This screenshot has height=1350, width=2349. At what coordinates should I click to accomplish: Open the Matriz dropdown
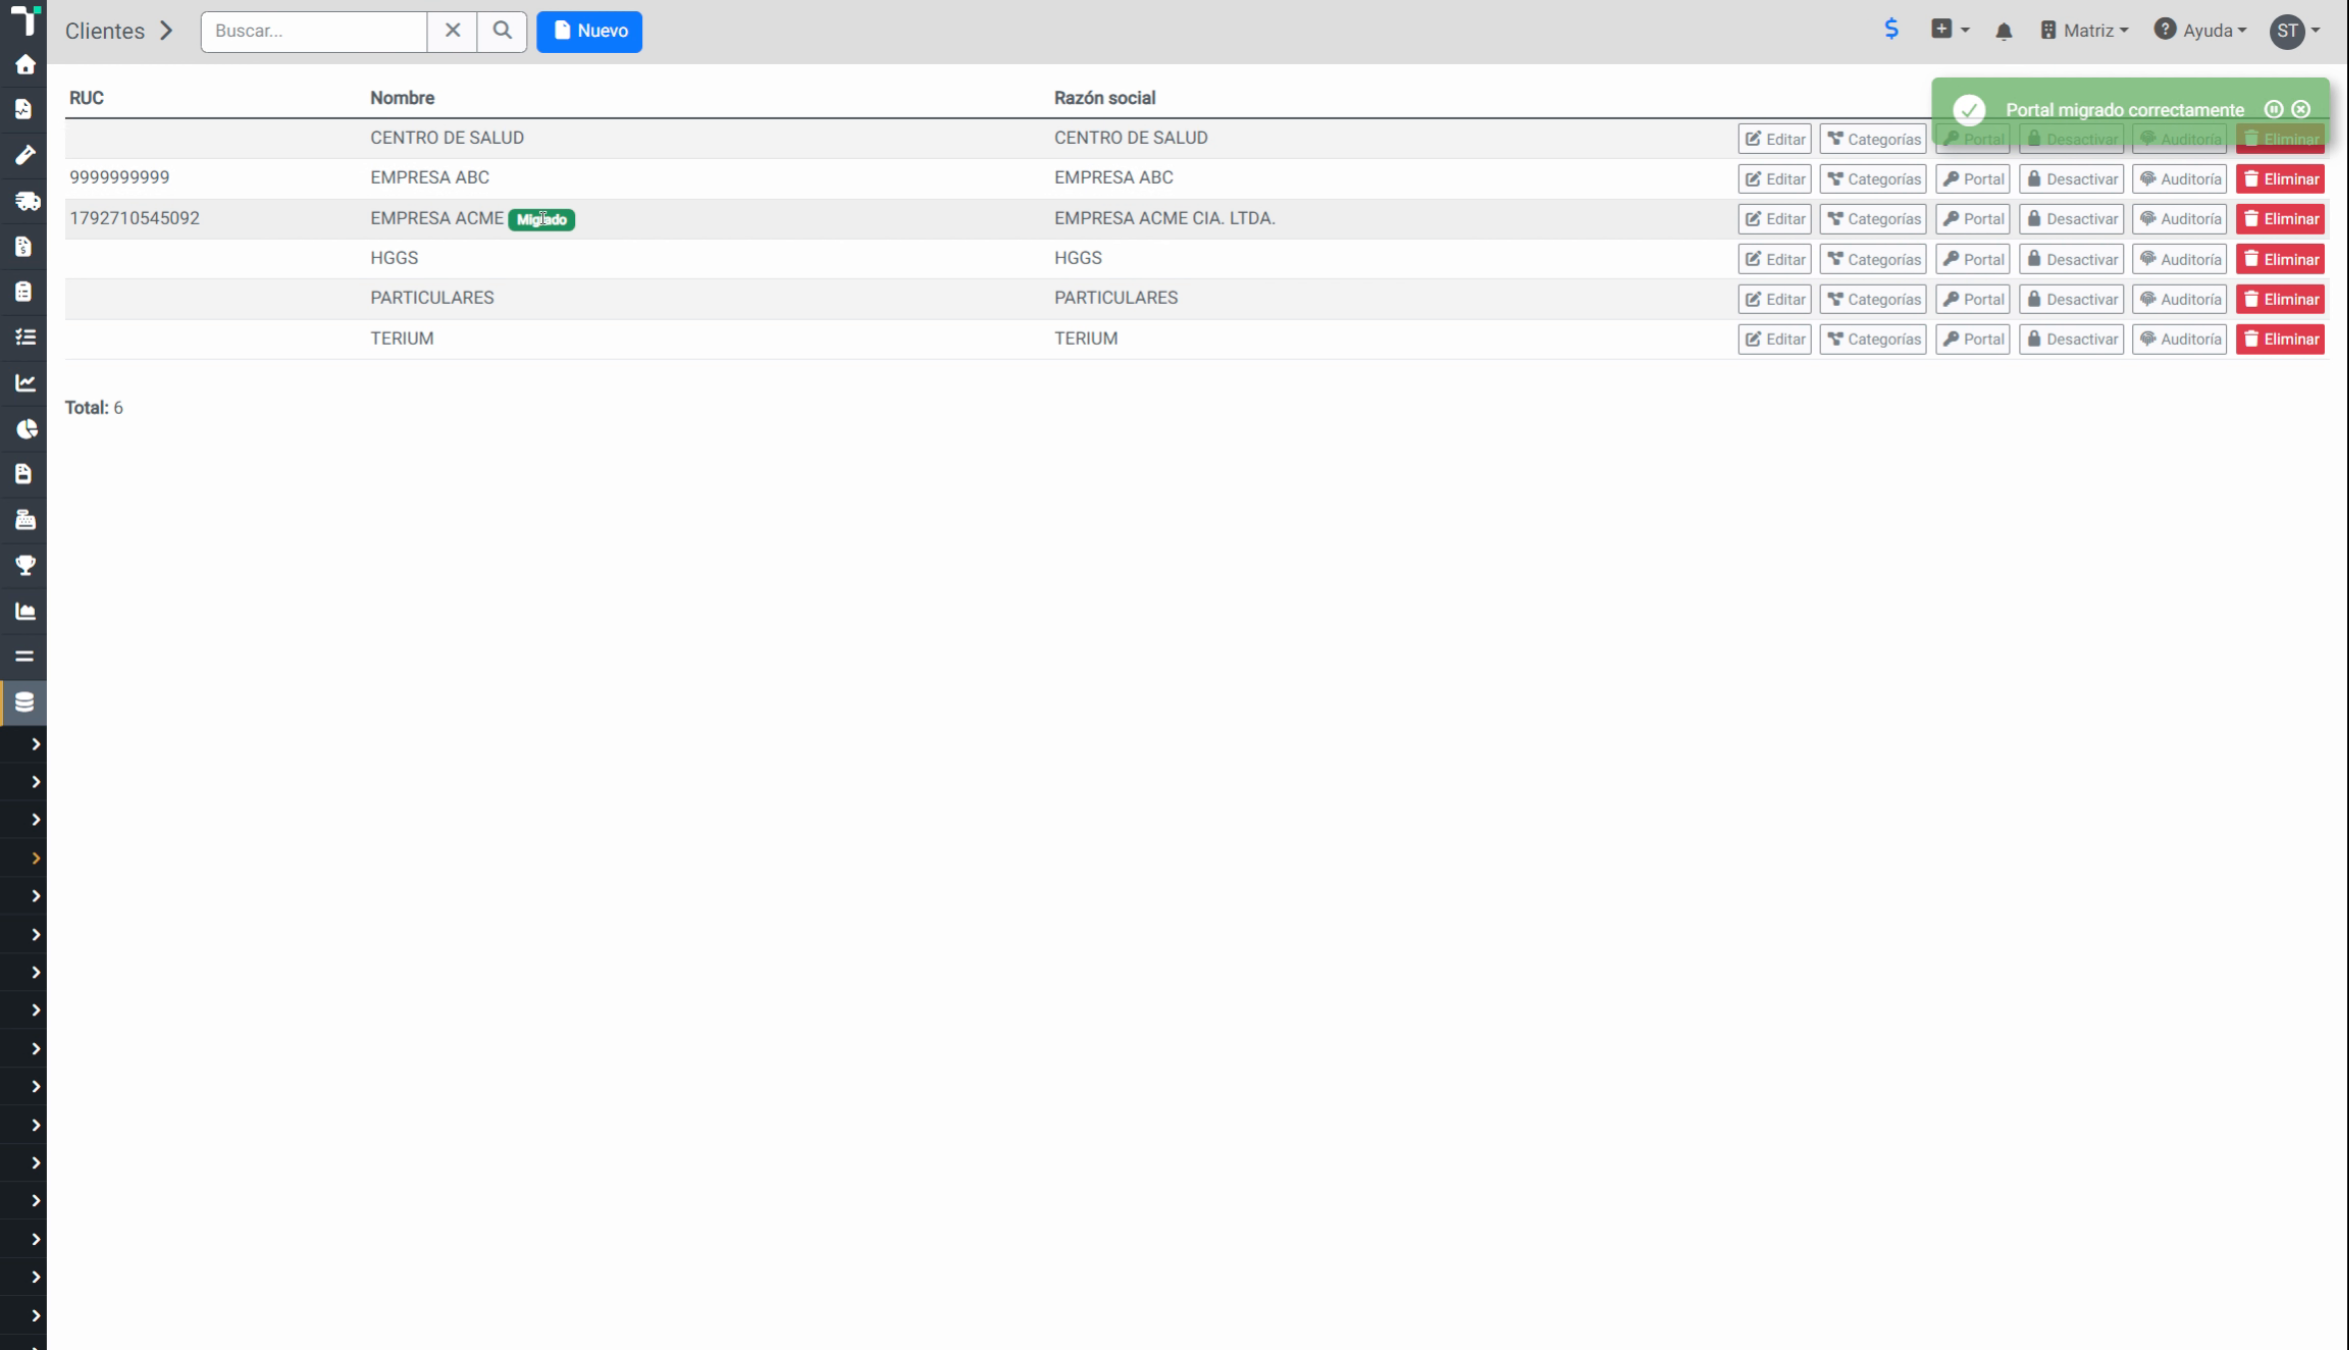[x=2084, y=31]
